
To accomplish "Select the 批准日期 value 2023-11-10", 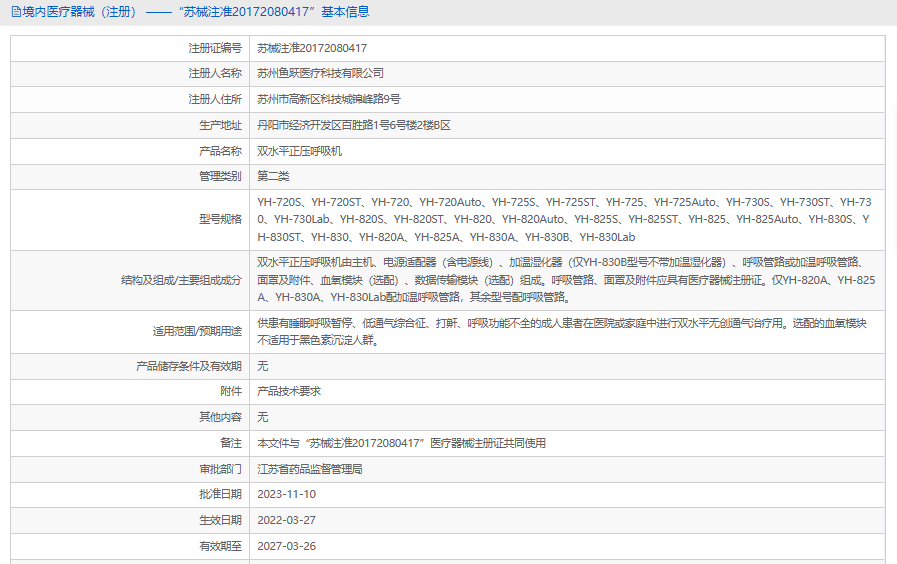I will (x=286, y=494).
